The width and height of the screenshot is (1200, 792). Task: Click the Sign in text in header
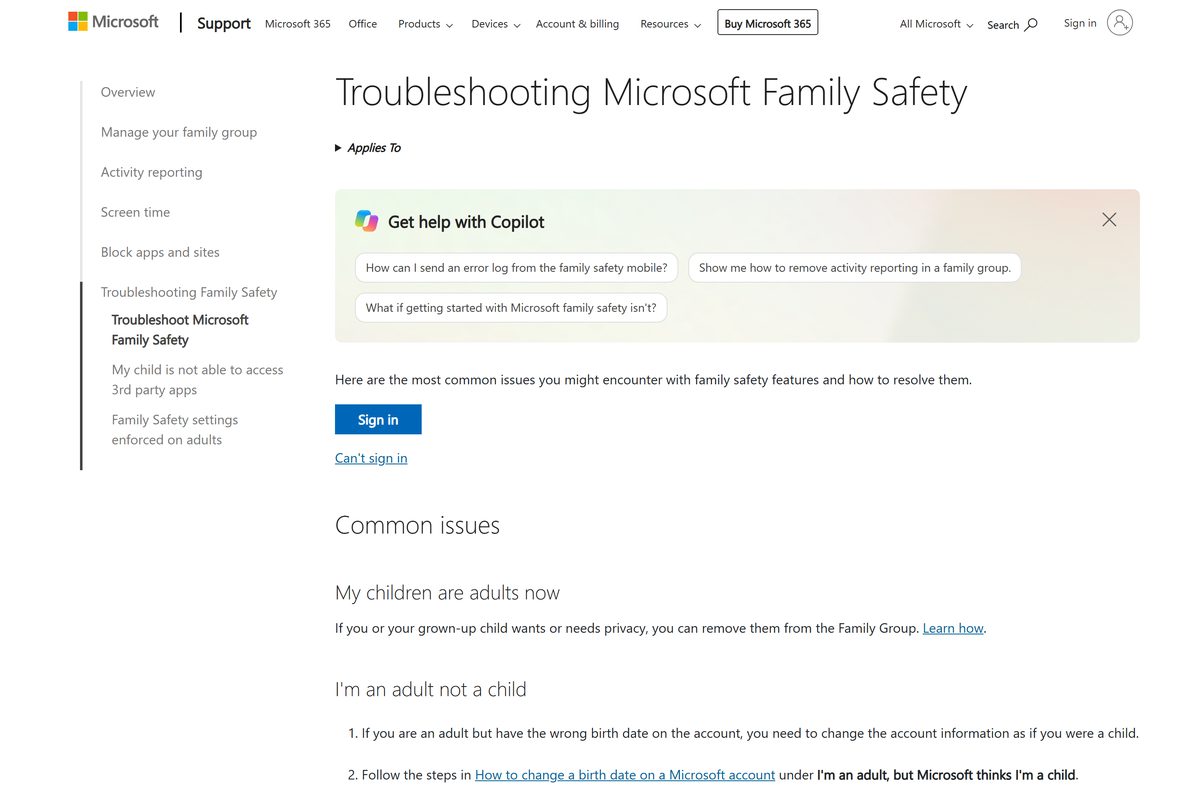tap(1080, 23)
